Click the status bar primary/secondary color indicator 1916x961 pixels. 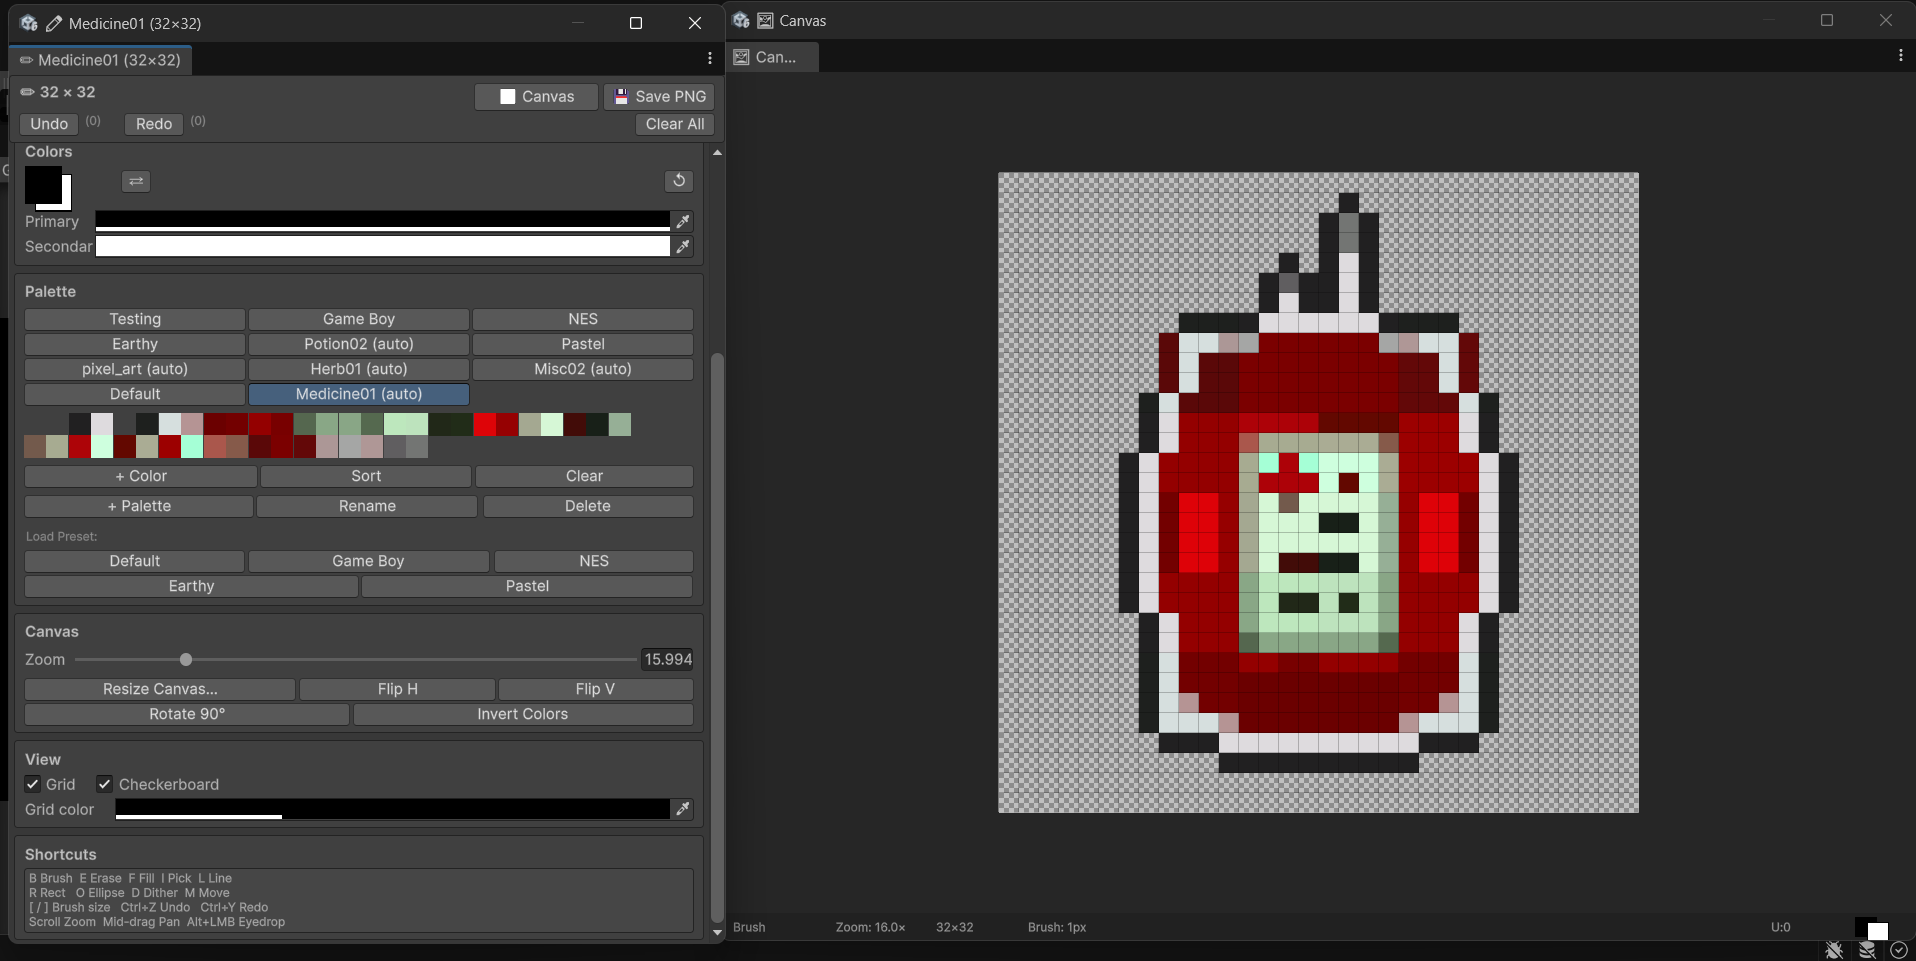(1871, 929)
